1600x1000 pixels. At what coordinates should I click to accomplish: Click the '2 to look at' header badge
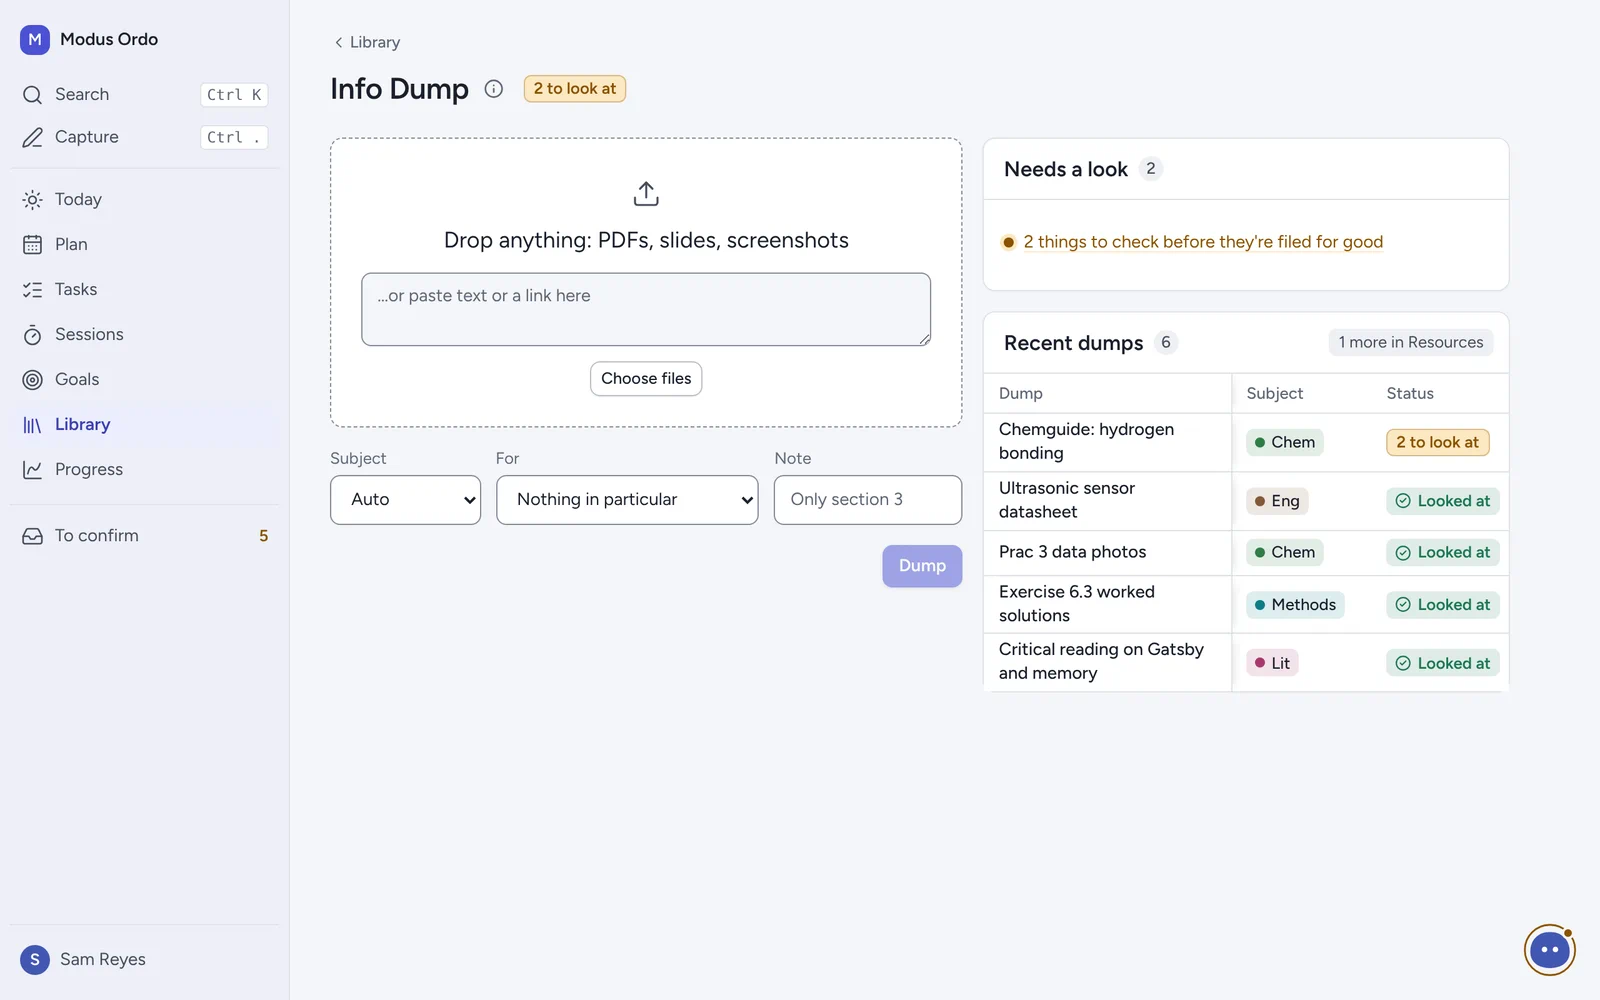point(575,89)
